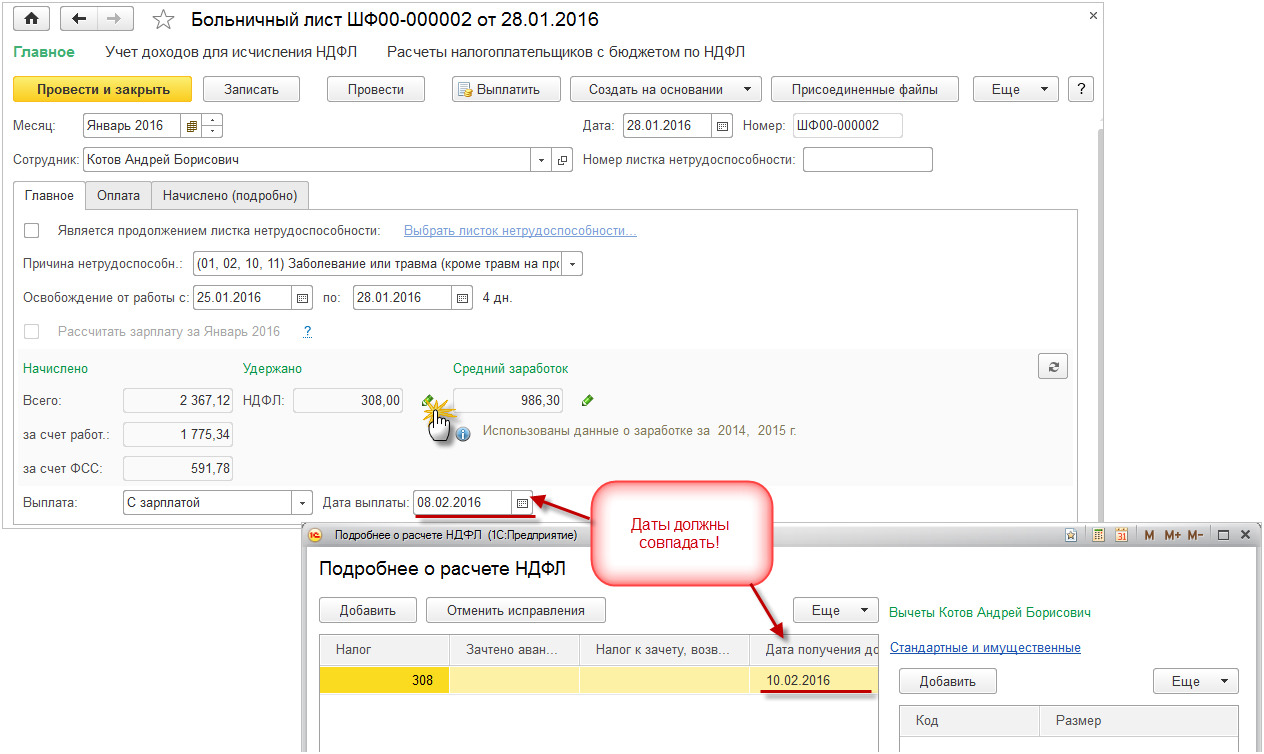
Task: Click the M memory button in title bar
Action: (x=1149, y=535)
